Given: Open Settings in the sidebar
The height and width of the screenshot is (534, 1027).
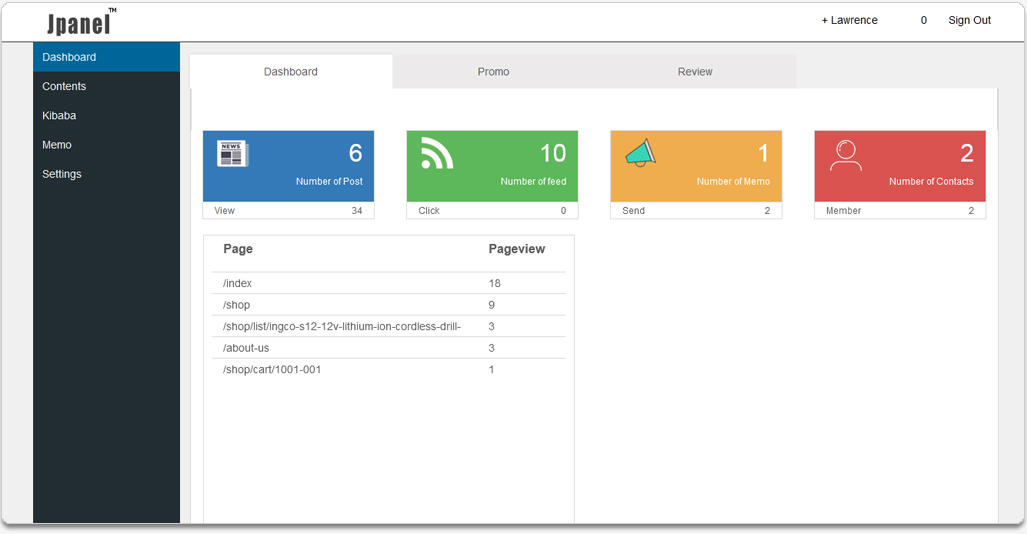Looking at the screenshot, I should (106, 174).
